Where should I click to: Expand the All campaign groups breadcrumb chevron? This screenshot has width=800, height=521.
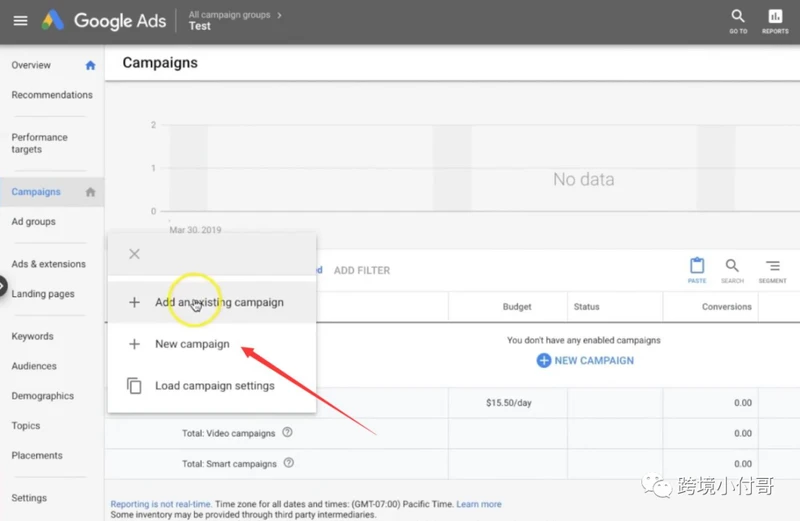279,15
